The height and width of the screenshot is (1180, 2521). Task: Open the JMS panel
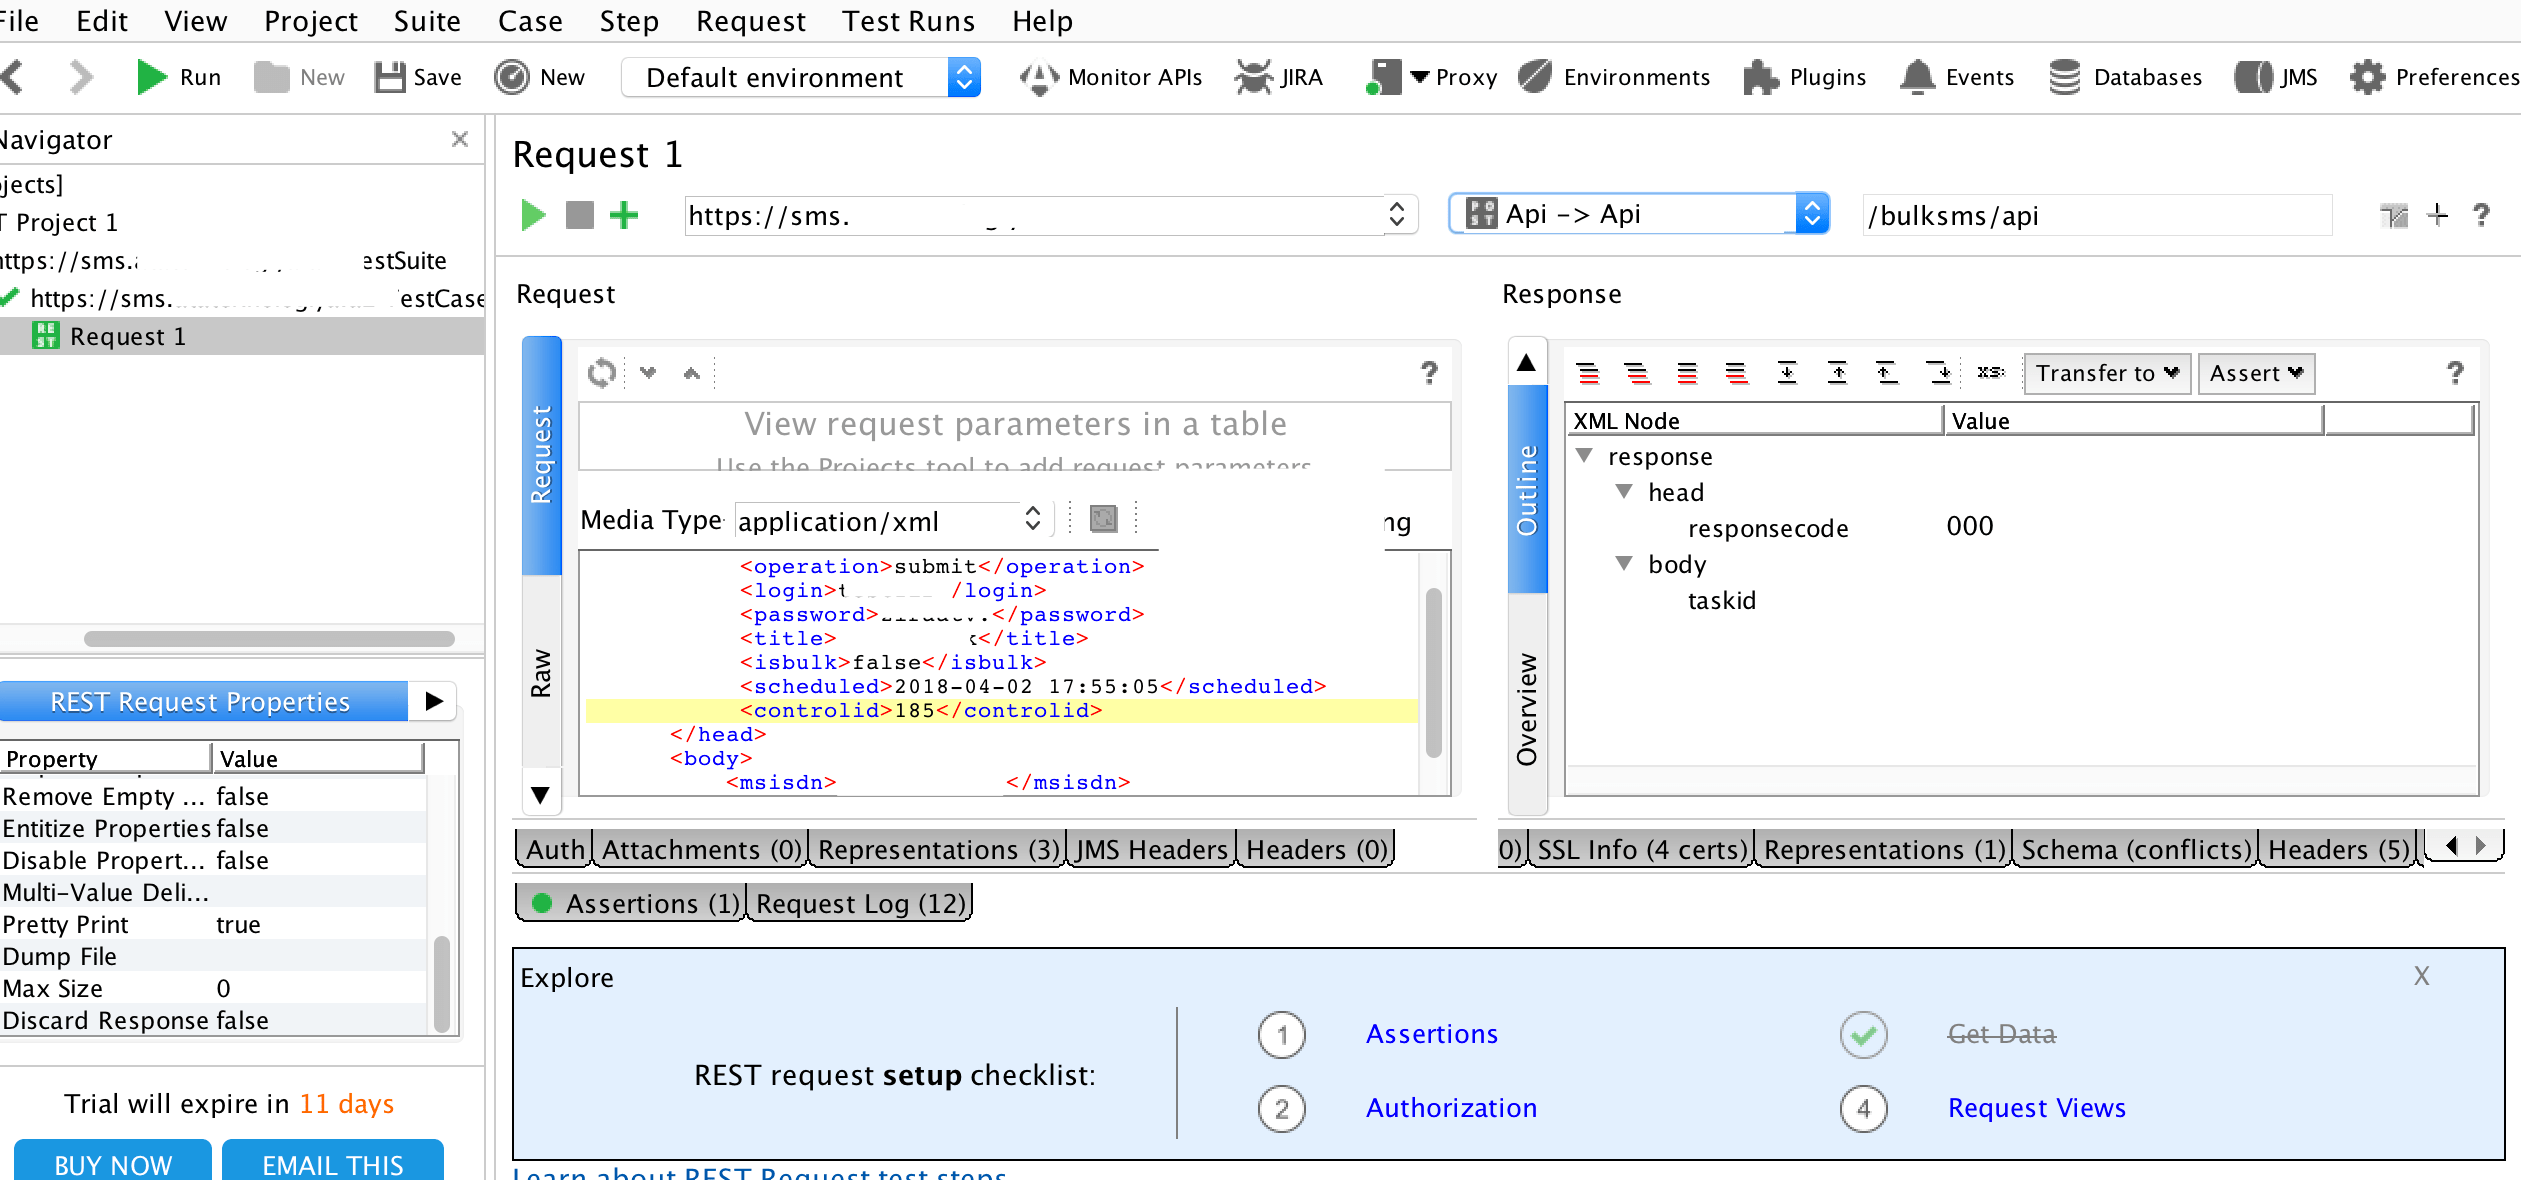coord(2274,77)
